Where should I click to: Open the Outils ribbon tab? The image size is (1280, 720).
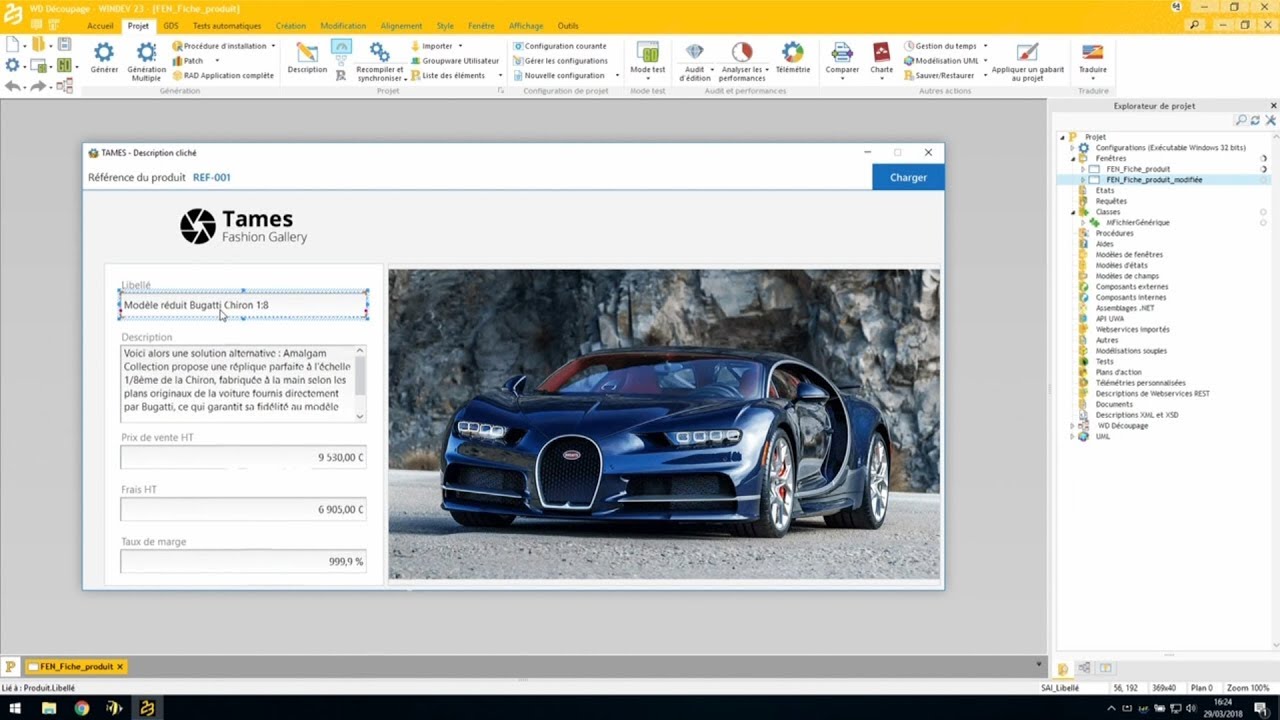click(568, 26)
